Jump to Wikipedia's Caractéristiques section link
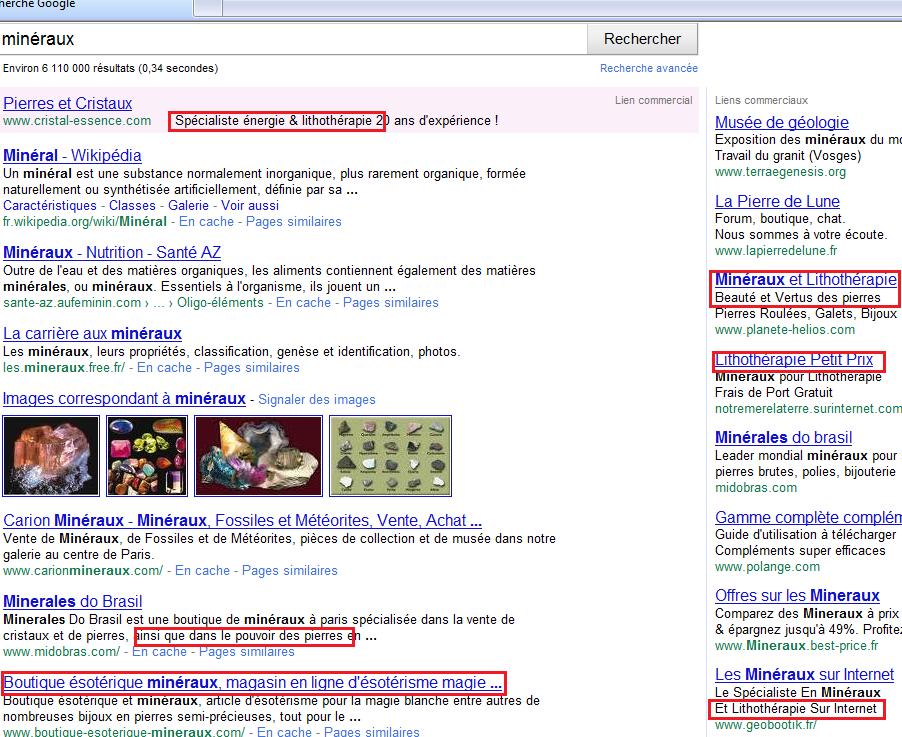This screenshot has height=737, width=902. [50, 205]
